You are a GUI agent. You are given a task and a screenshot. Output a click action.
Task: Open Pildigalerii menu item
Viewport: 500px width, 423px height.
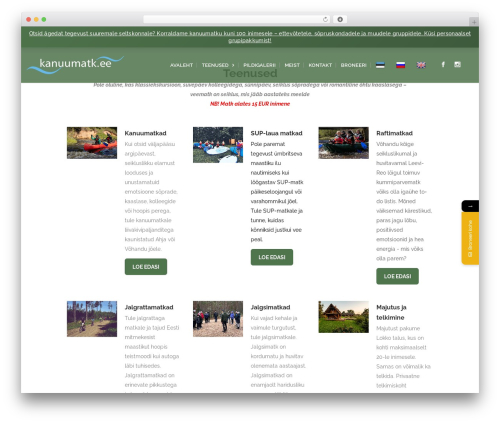[x=259, y=65]
